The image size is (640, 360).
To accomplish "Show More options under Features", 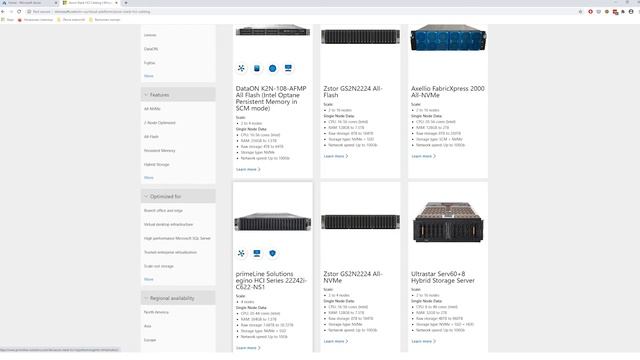I will (149, 178).
